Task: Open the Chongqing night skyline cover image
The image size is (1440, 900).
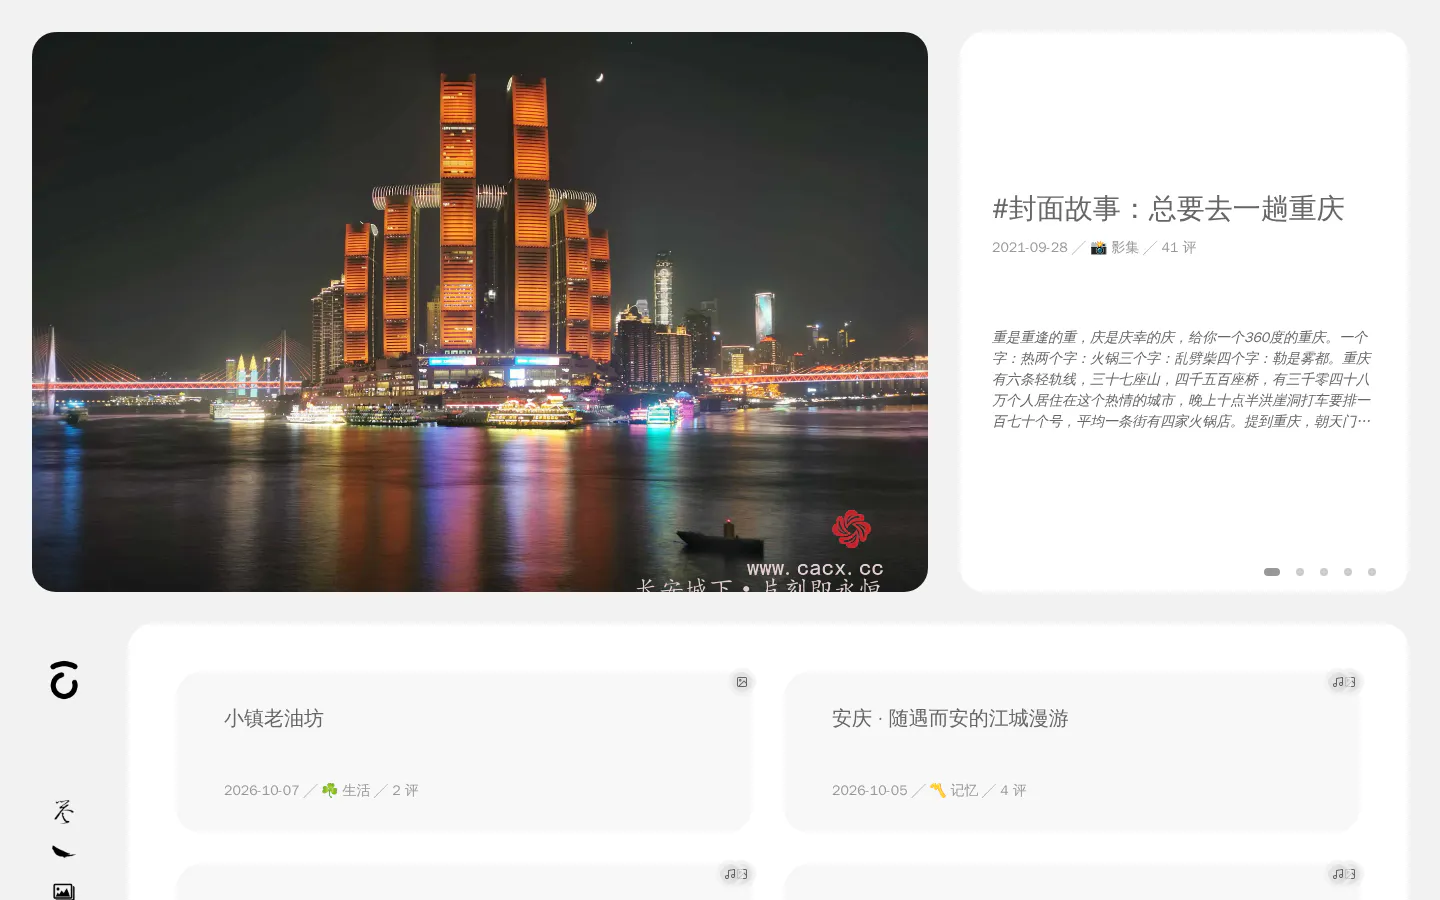Action: (x=480, y=312)
